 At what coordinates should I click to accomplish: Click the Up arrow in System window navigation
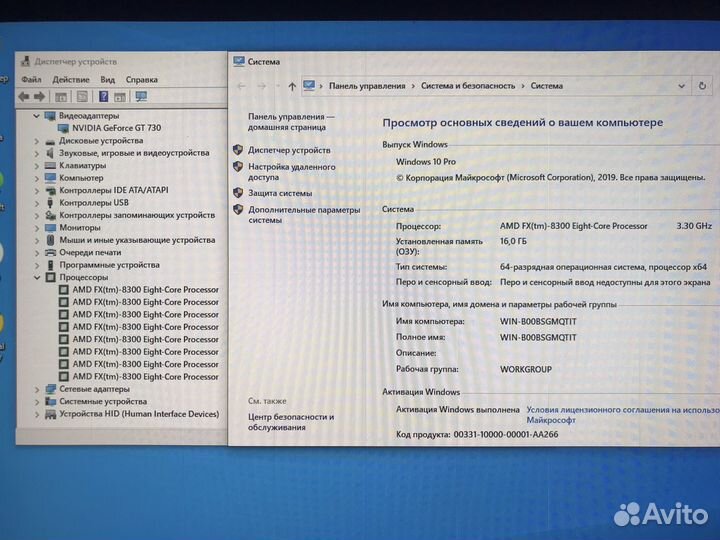click(292, 86)
